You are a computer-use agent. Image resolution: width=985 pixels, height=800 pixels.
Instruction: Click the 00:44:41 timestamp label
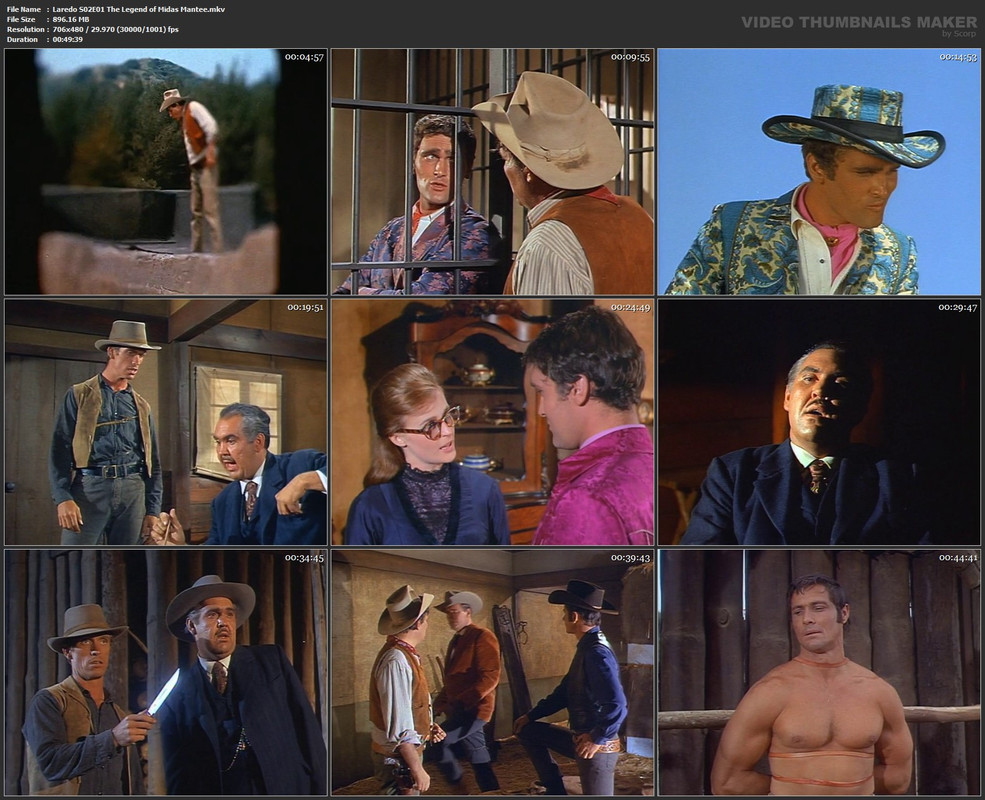pyautogui.click(x=958, y=558)
